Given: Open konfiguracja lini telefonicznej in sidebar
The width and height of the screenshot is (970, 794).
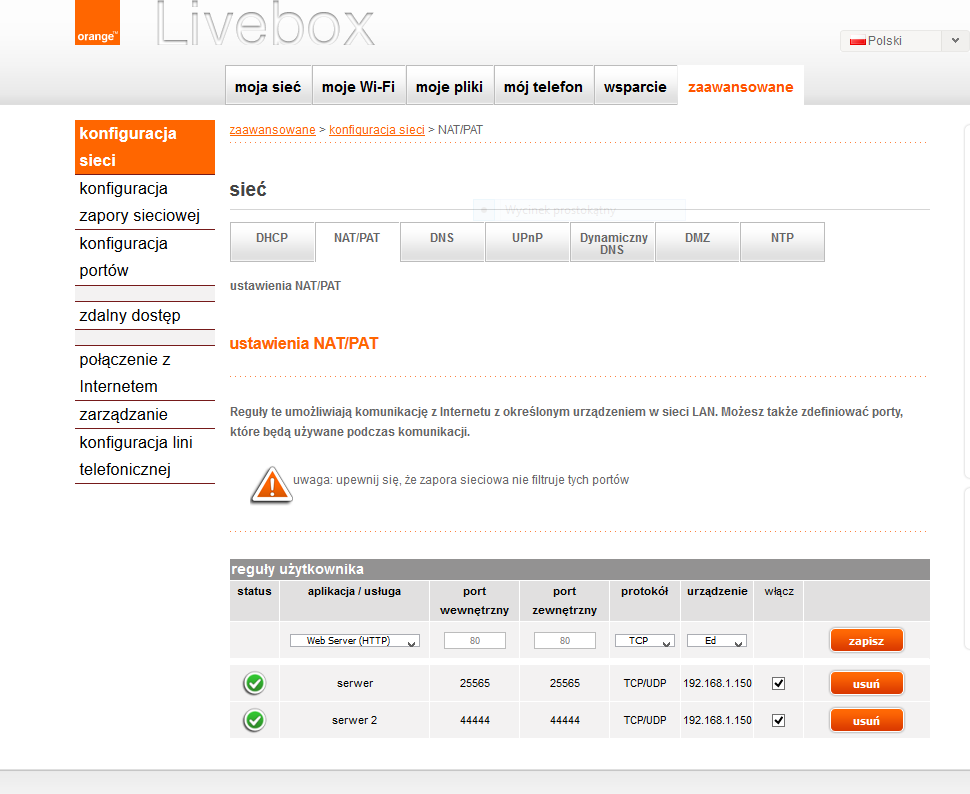Looking at the screenshot, I should pos(145,455).
